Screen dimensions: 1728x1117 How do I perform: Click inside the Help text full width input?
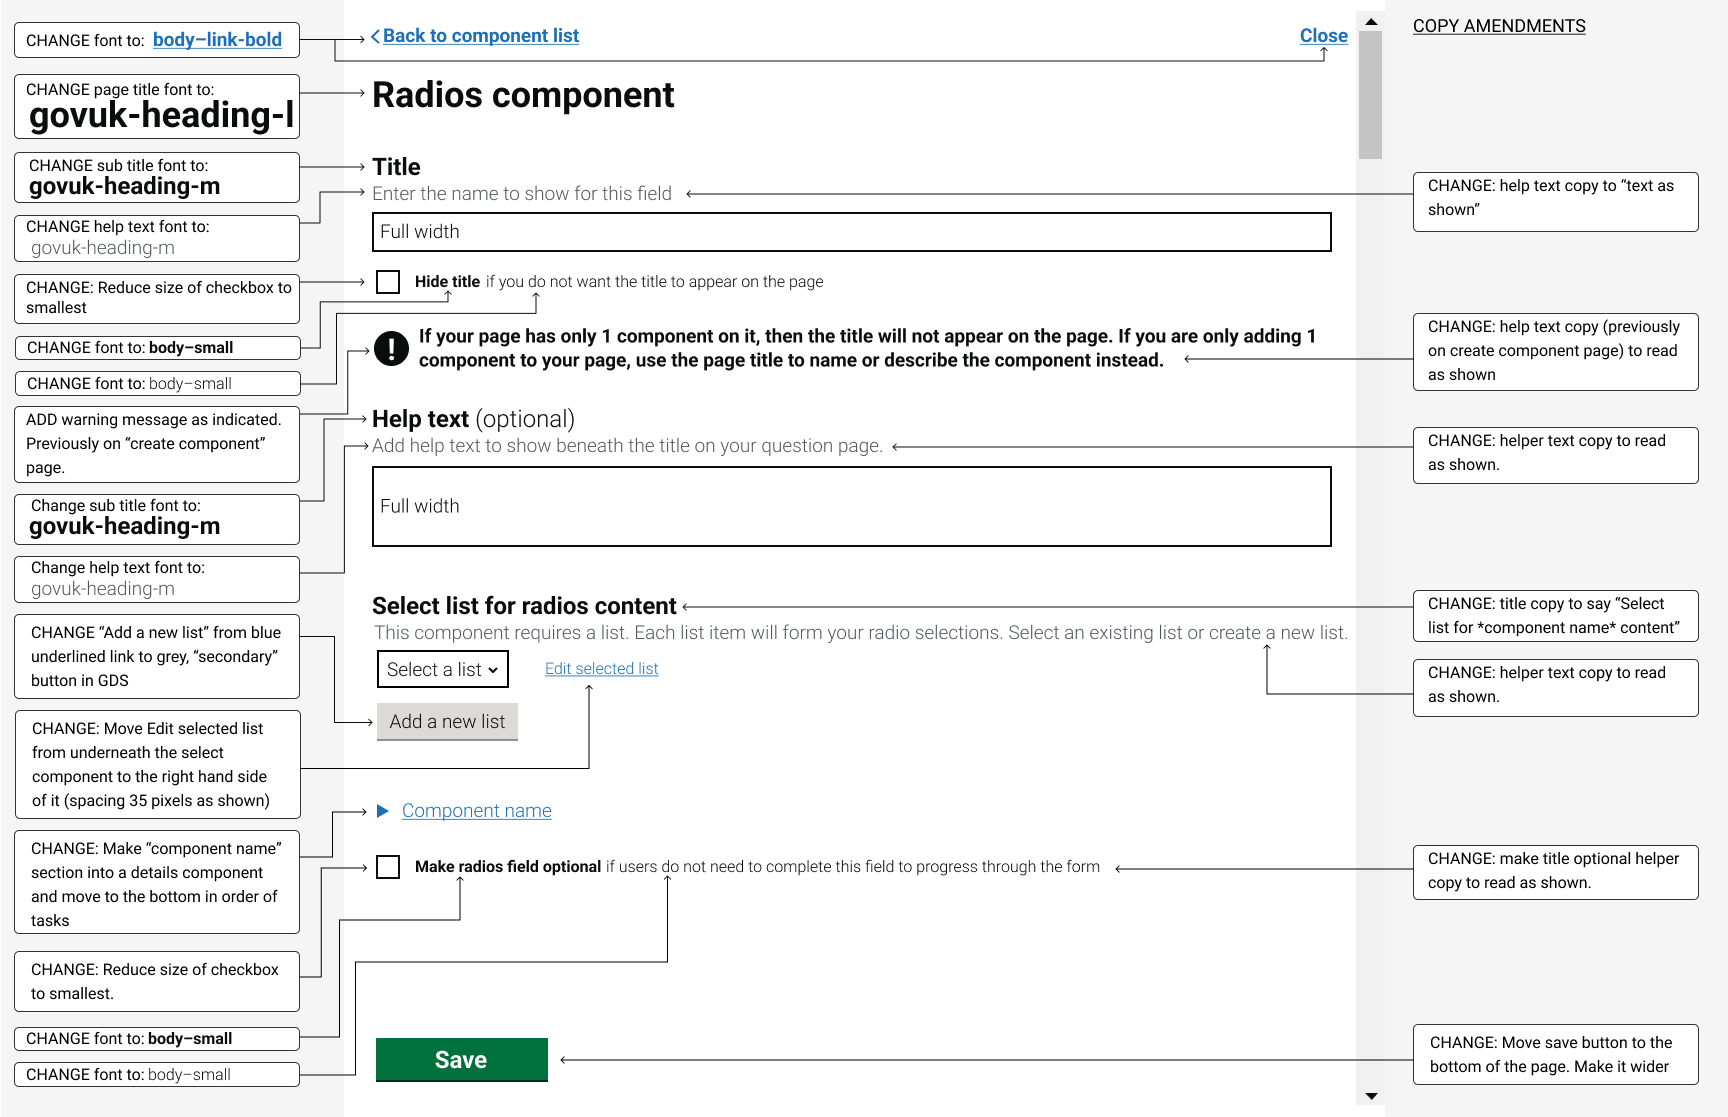(x=851, y=507)
